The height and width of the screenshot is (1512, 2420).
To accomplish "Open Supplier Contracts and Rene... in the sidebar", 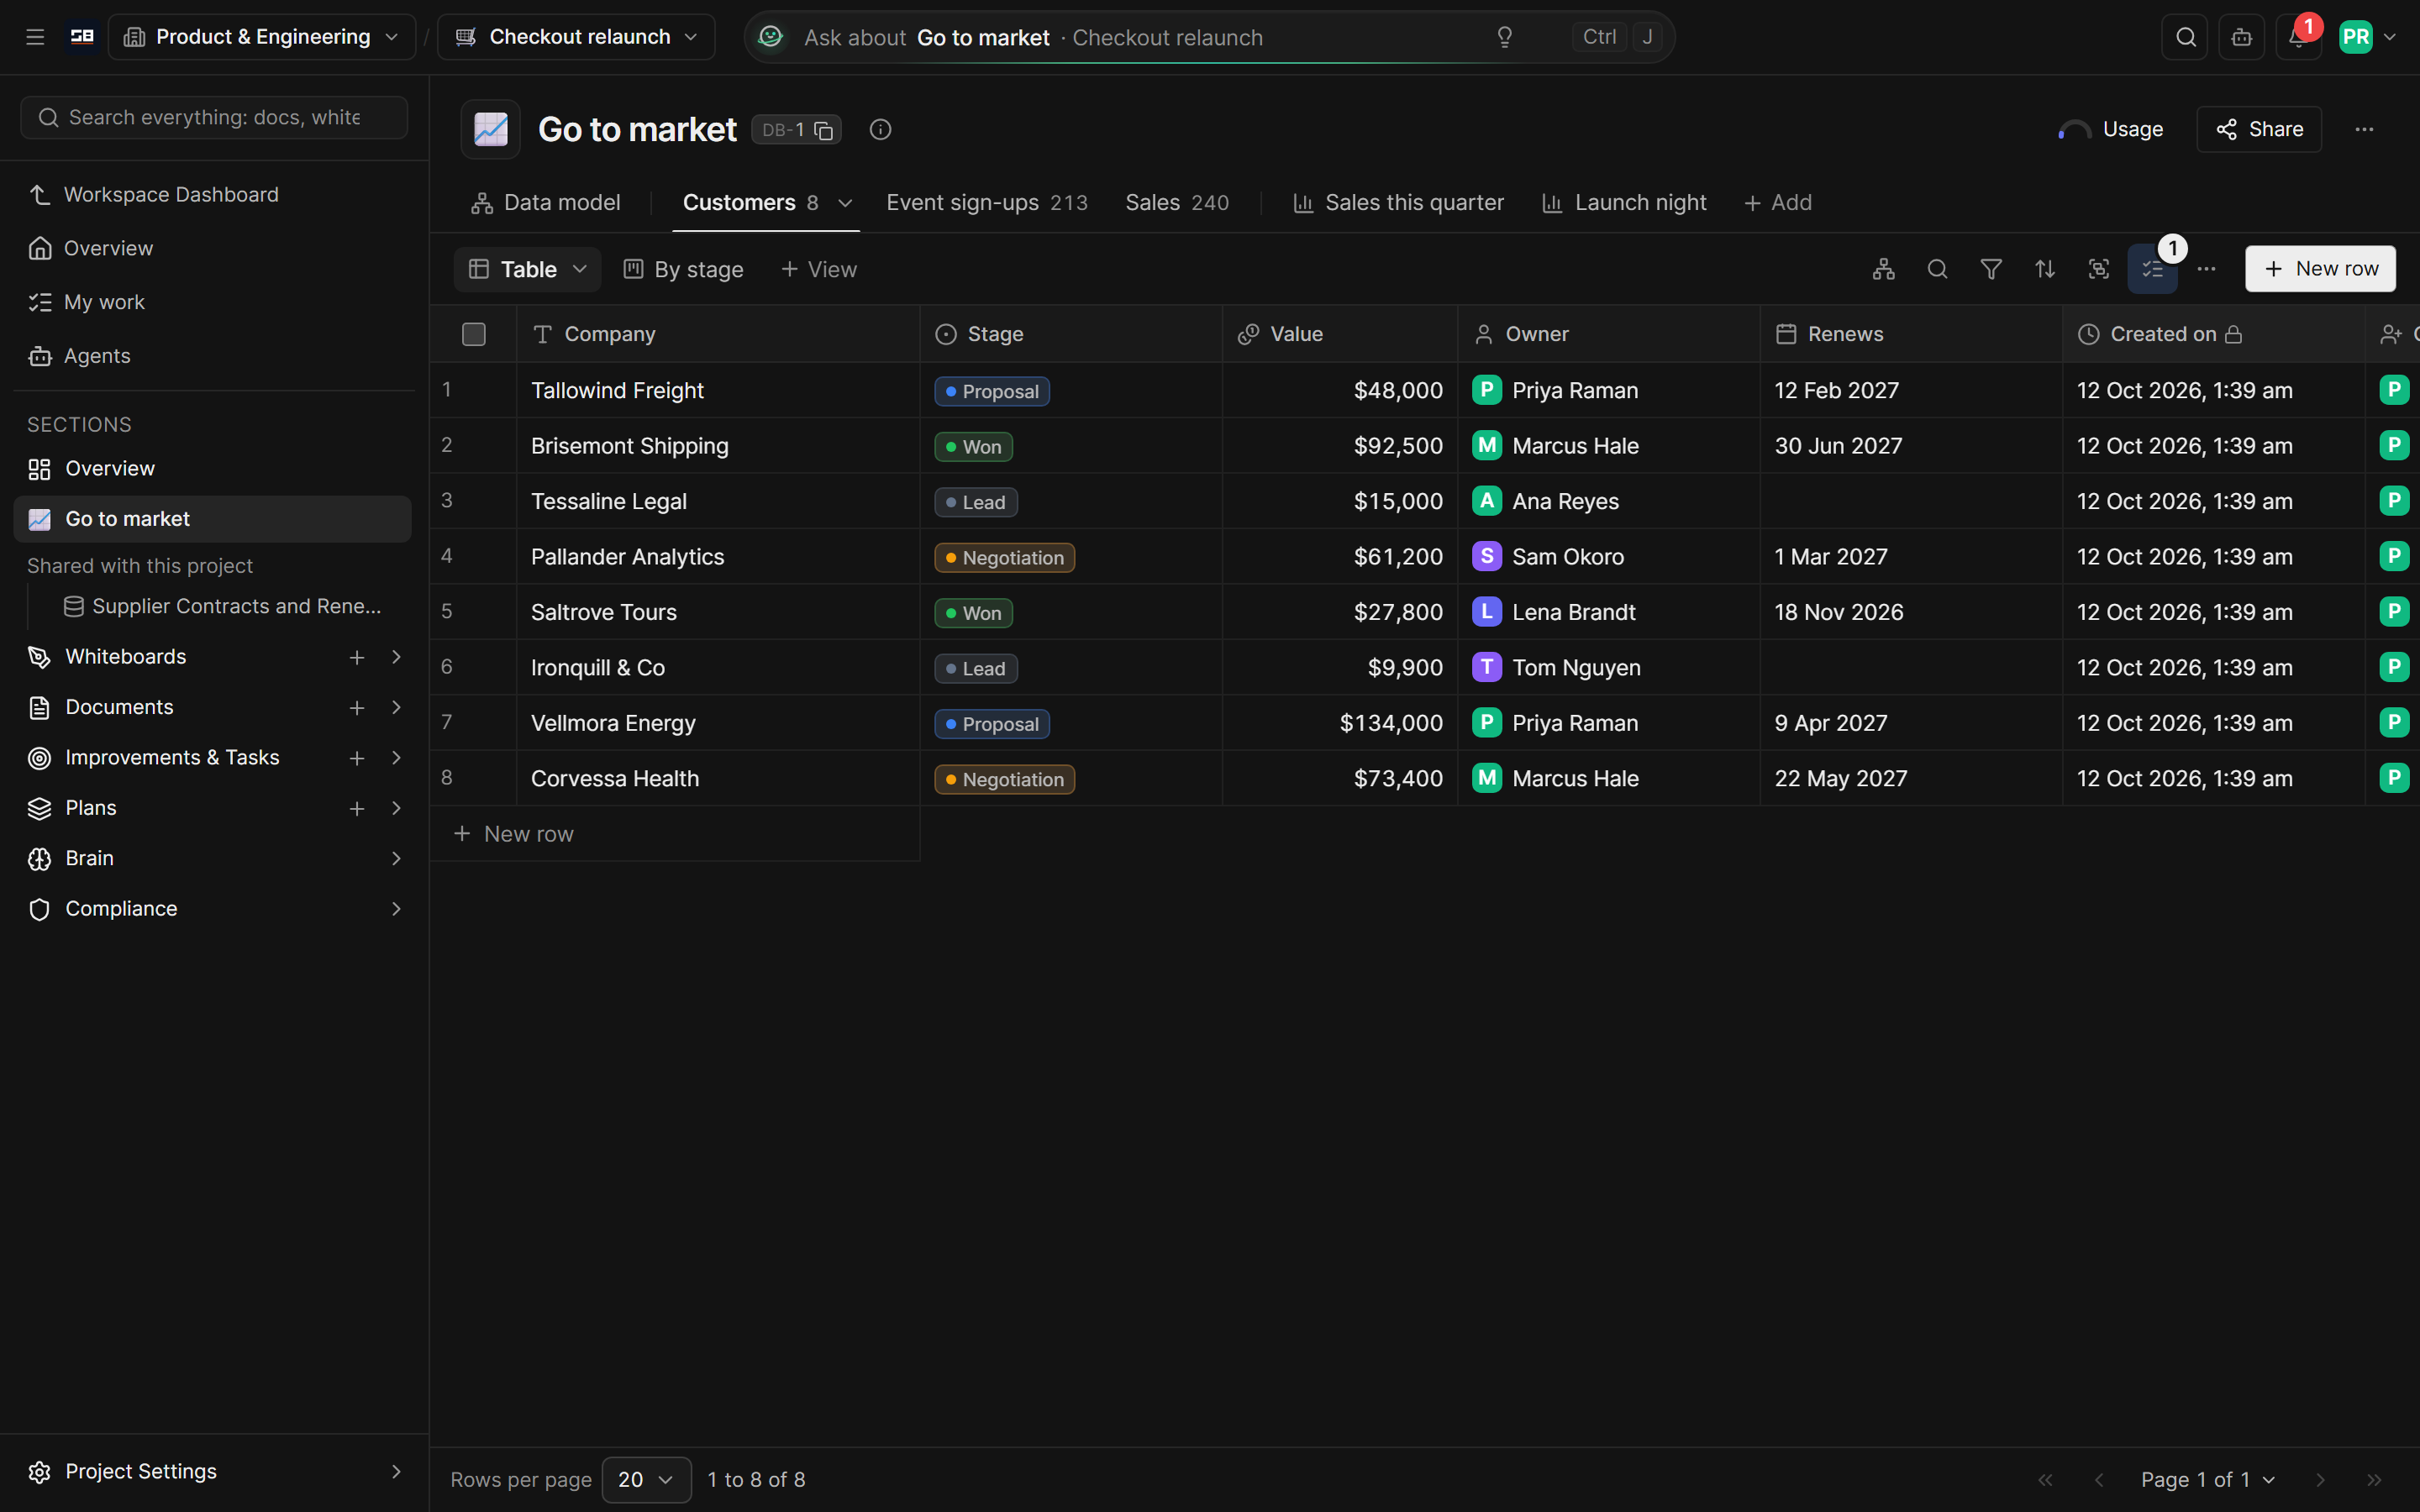I will point(223,606).
